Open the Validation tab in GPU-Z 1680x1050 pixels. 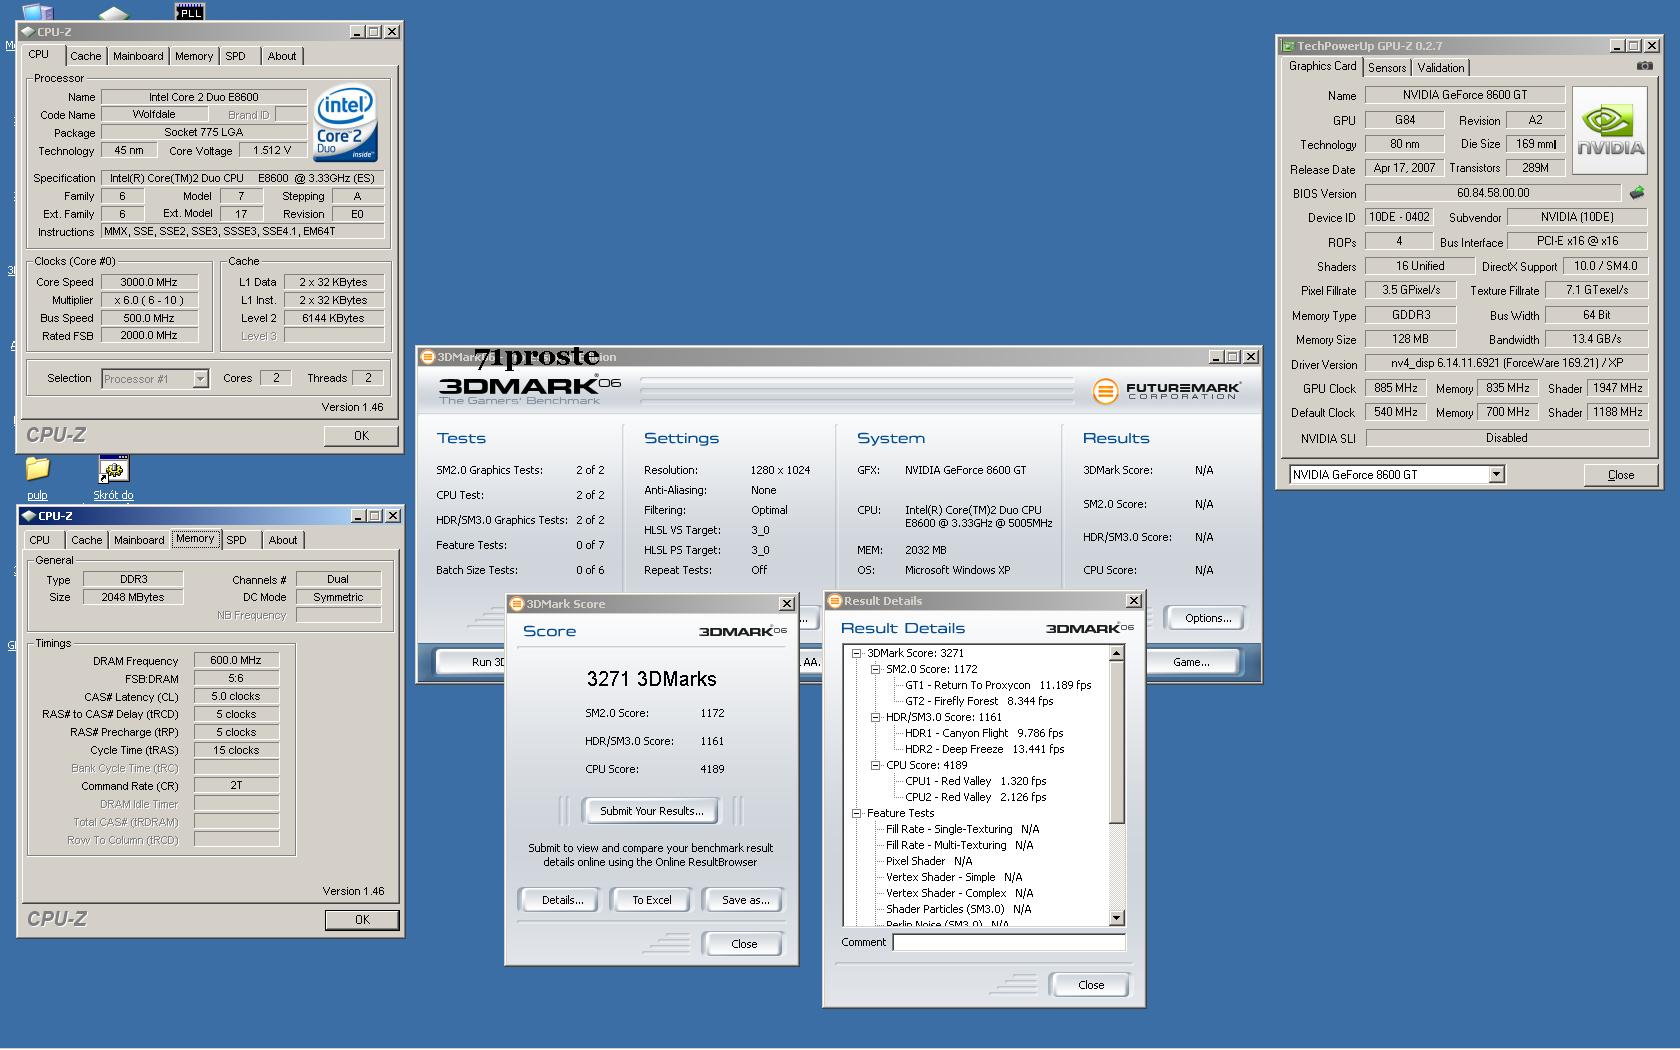1441,68
